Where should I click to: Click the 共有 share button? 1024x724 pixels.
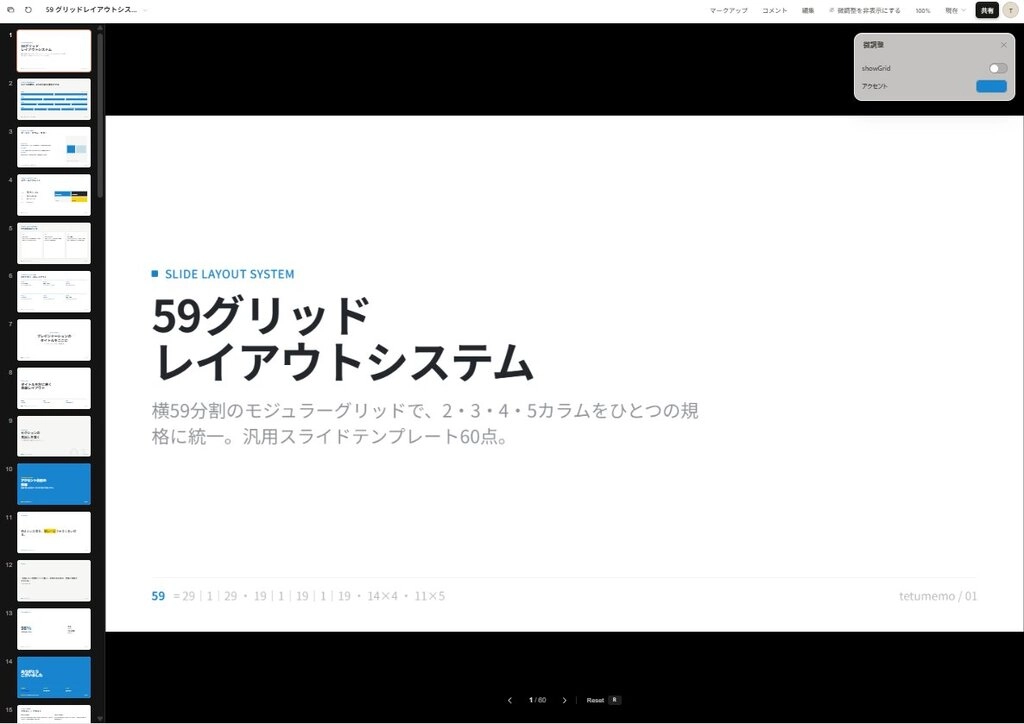point(987,10)
